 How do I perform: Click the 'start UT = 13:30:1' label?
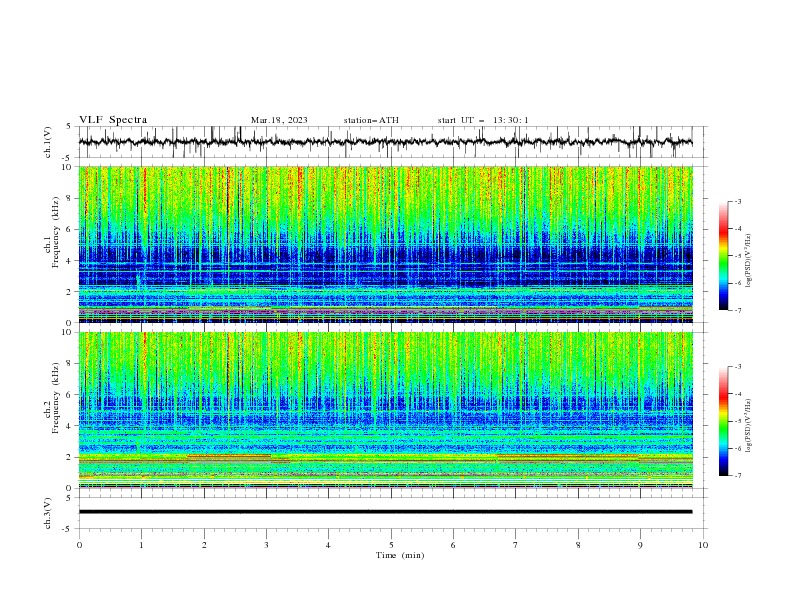click(x=483, y=120)
